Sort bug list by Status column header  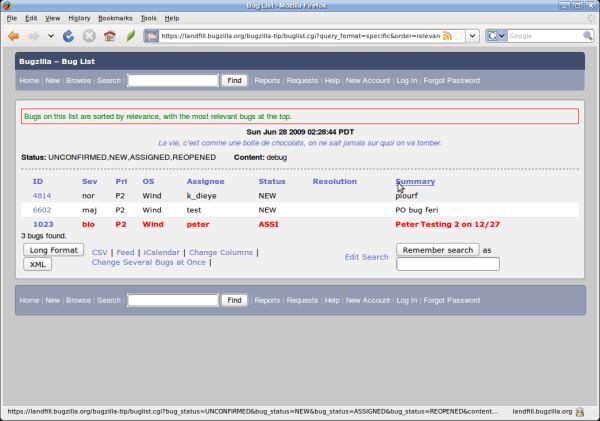(272, 181)
